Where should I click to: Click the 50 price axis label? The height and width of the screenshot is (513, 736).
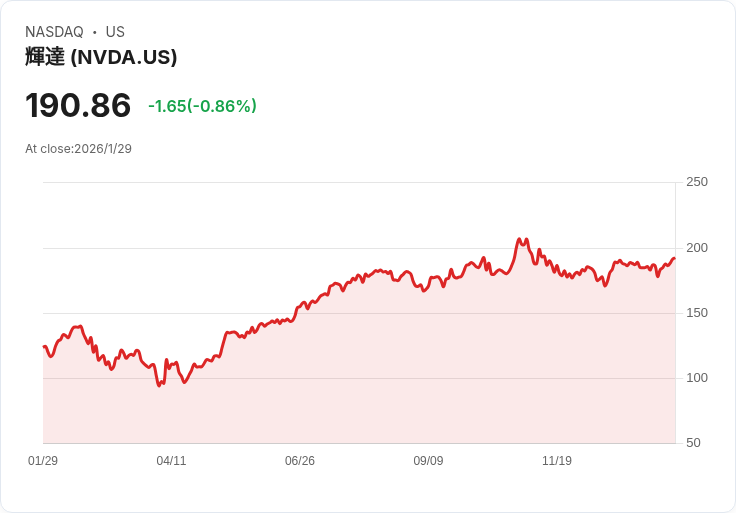coord(693,443)
